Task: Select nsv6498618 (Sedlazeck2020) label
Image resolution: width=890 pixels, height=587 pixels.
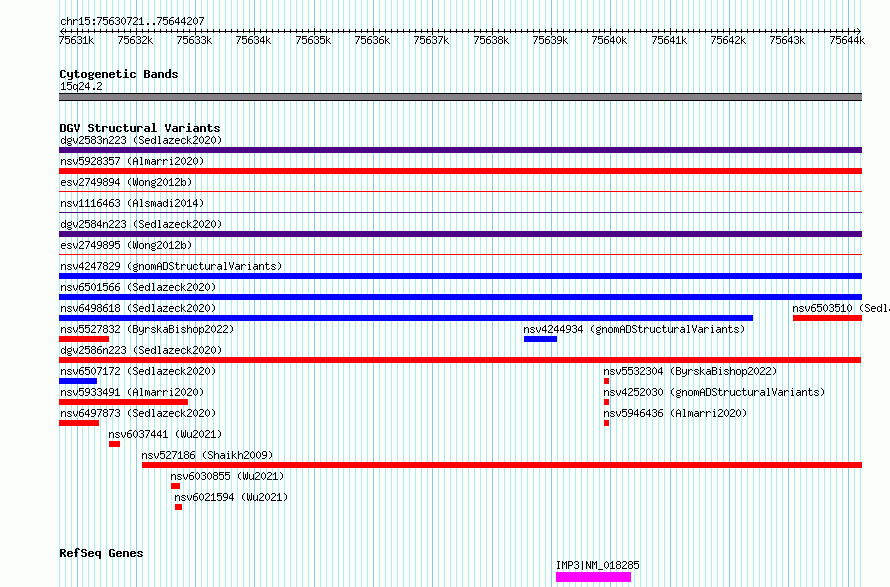Action: tap(138, 308)
